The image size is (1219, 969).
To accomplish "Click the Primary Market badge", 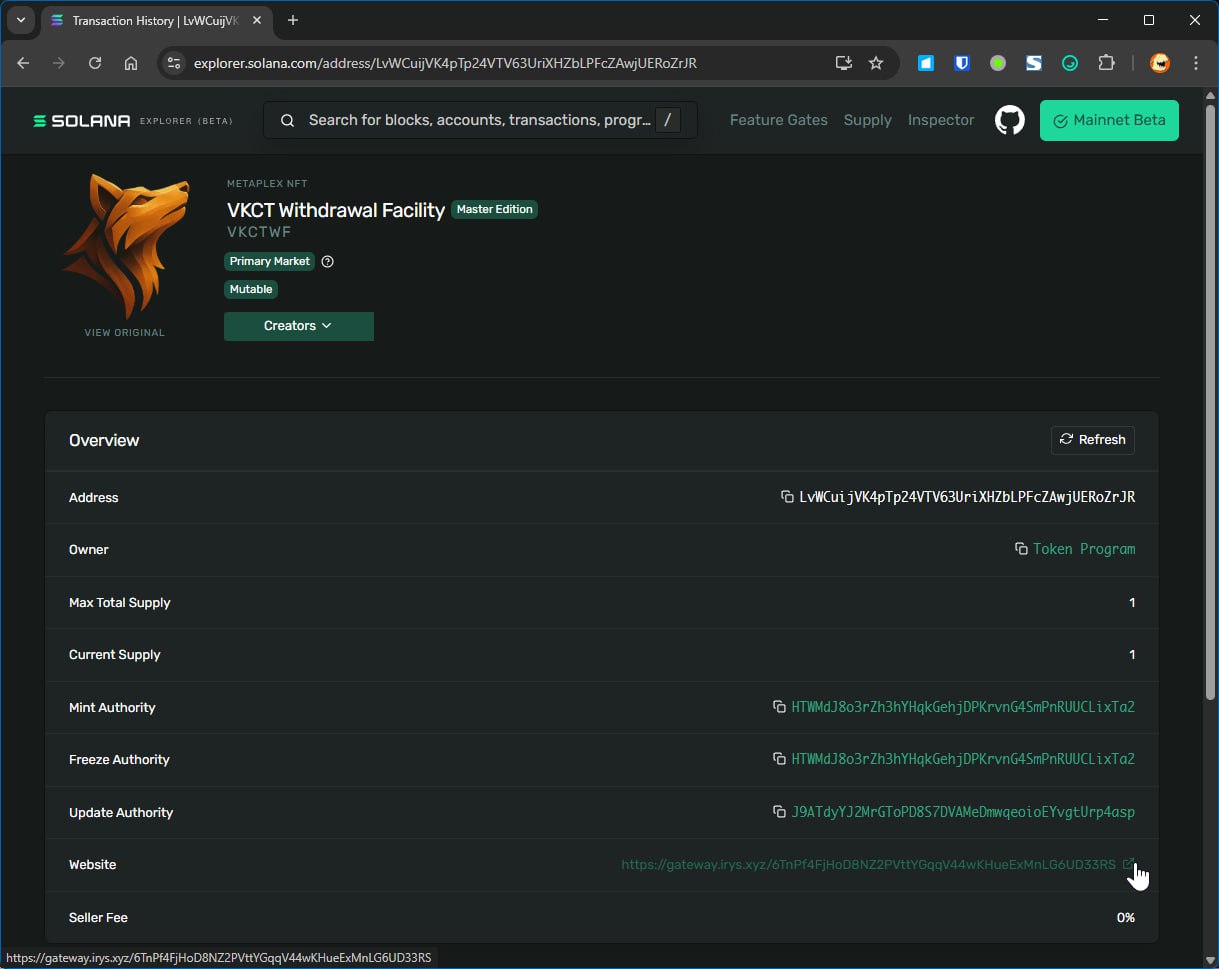I will 270,261.
